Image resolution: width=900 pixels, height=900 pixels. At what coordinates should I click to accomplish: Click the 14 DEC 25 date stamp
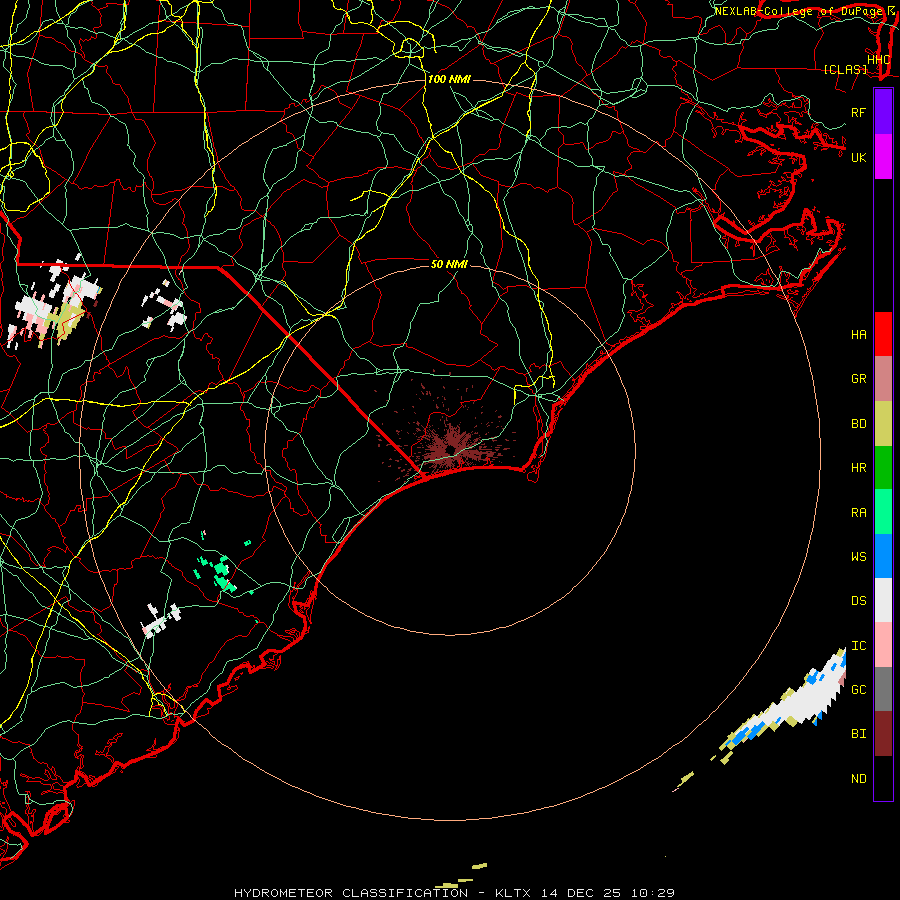[x=580, y=893]
